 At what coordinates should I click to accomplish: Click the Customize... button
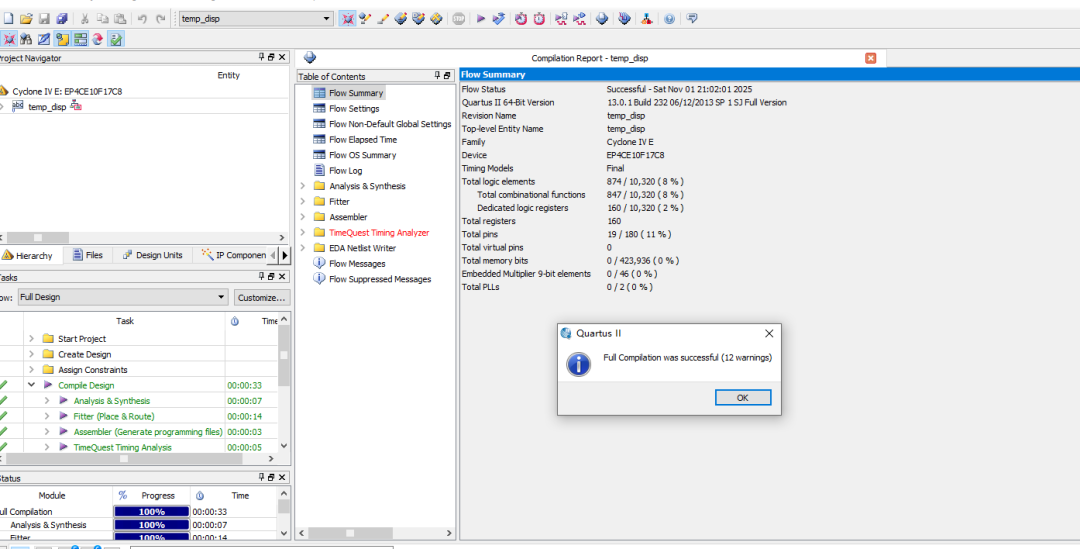262,298
